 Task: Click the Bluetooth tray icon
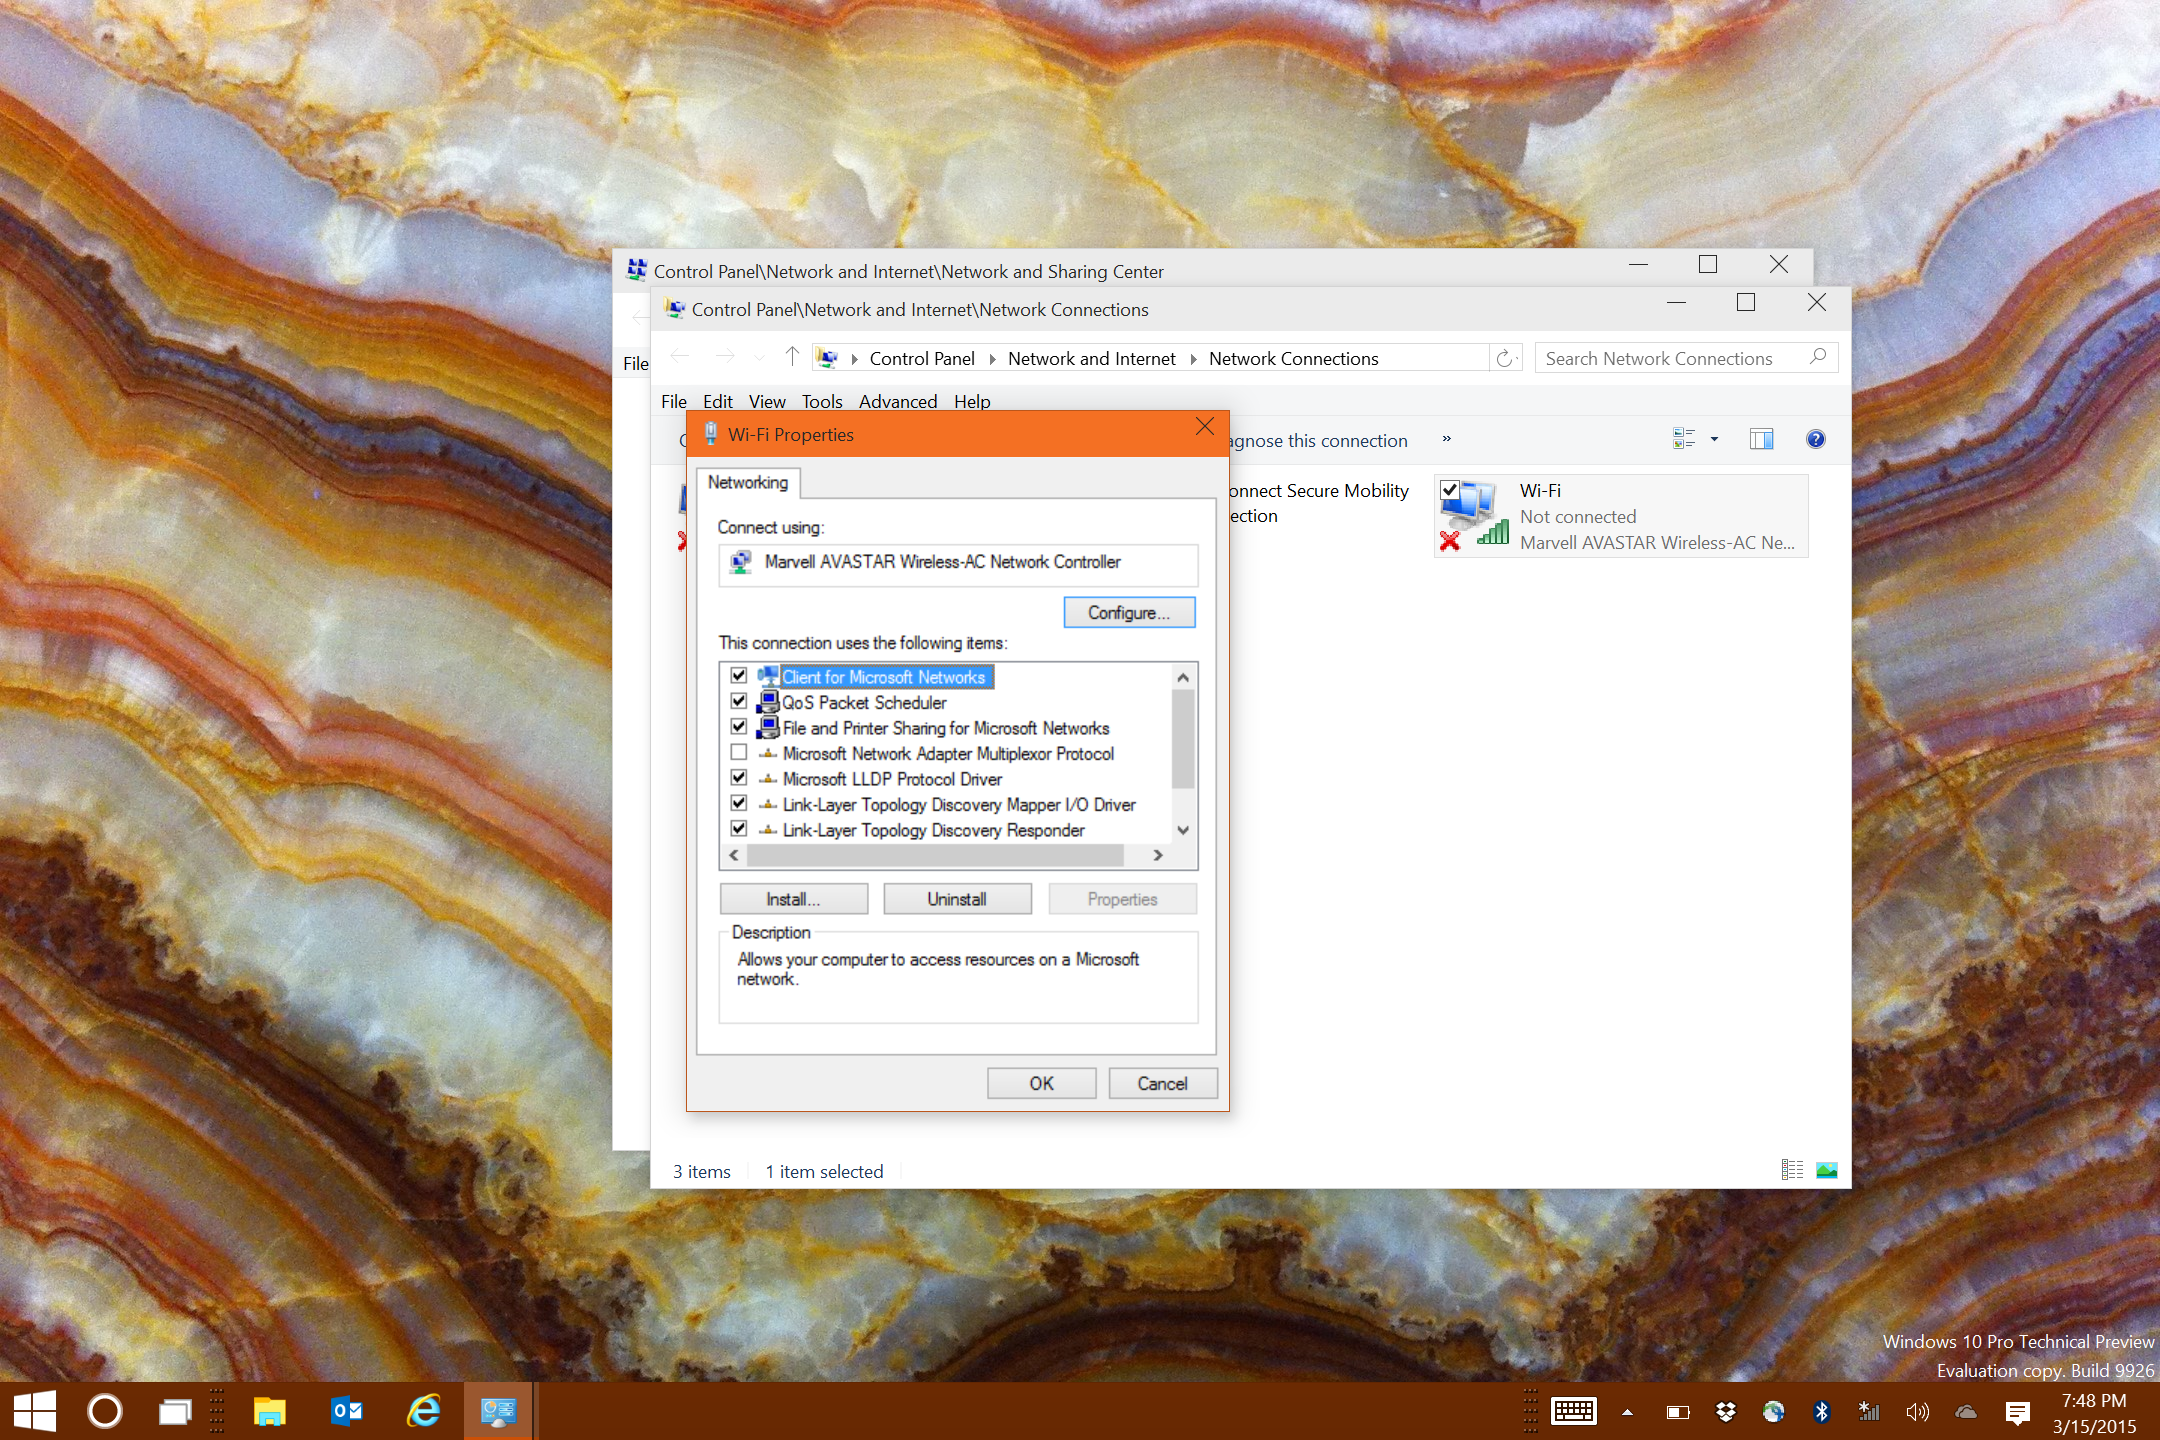[x=1821, y=1412]
